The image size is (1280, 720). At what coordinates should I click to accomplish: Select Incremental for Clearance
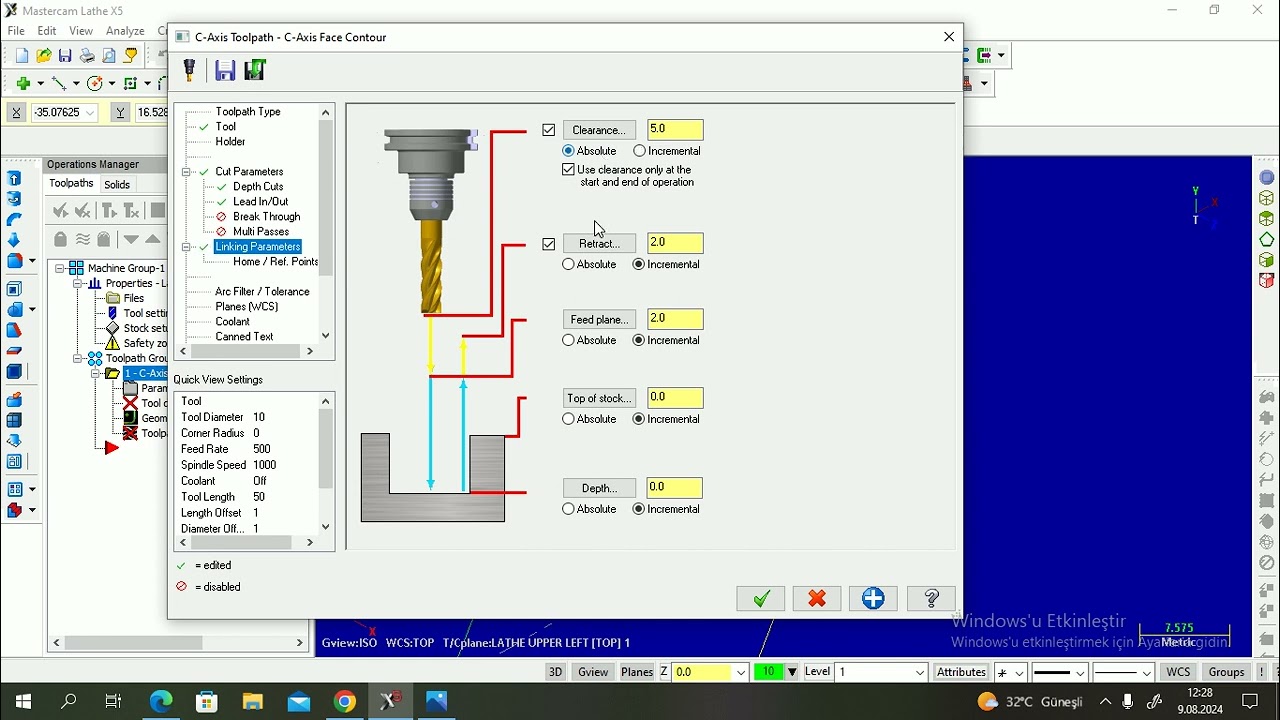point(639,151)
